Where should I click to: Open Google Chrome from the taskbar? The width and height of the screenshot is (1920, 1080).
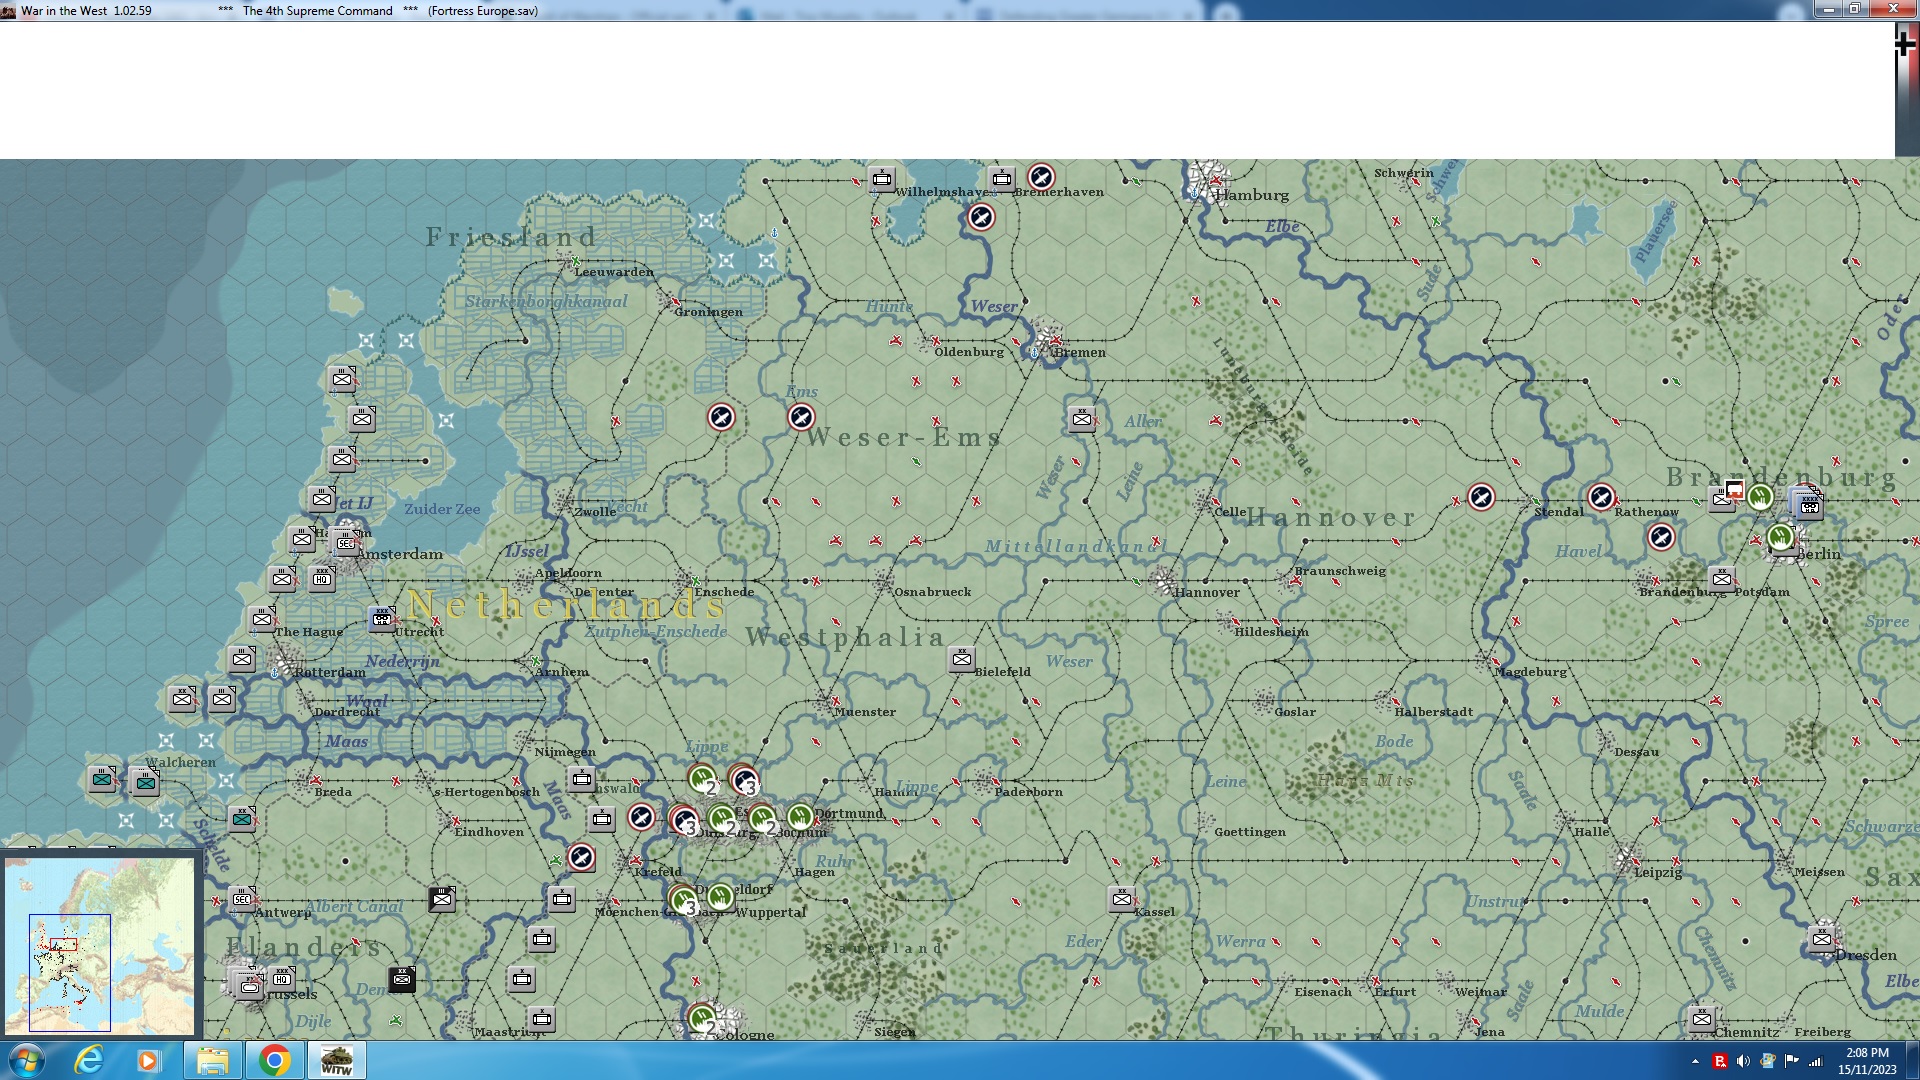(274, 1060)
